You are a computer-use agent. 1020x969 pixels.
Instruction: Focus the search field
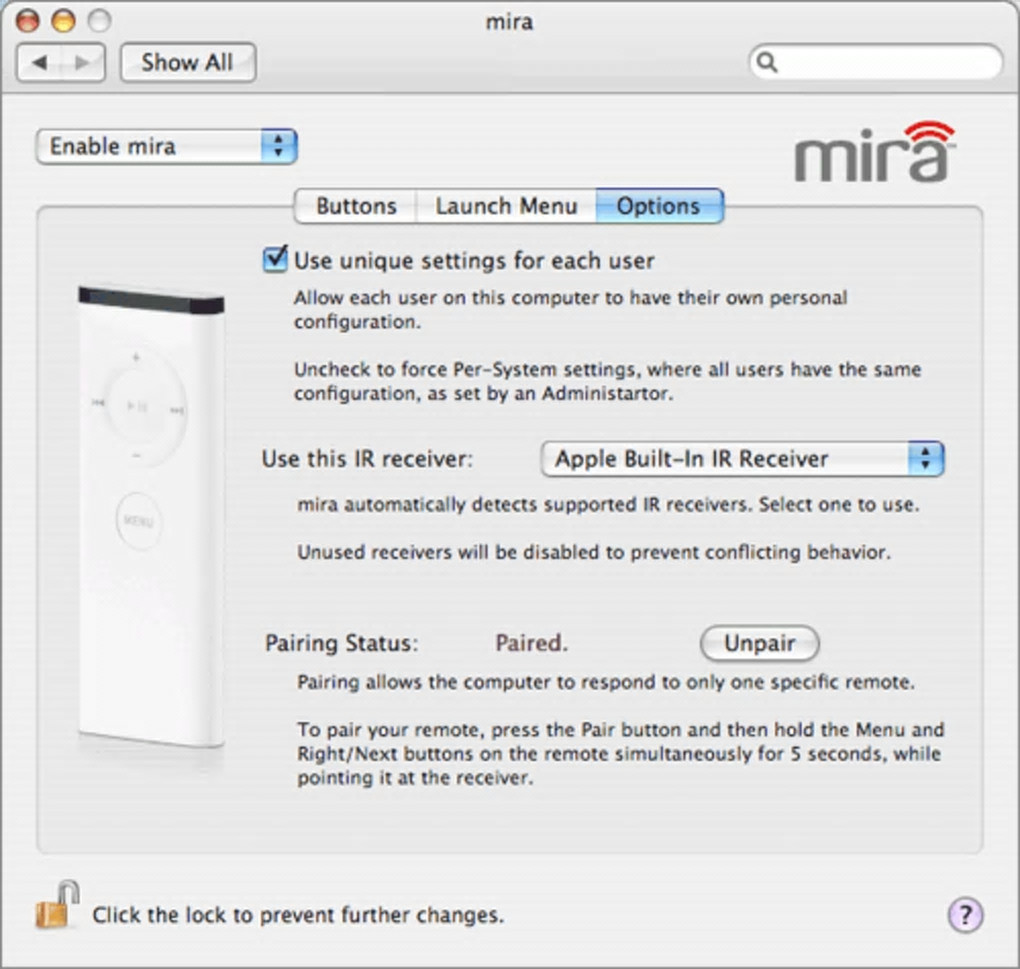(x=876, y=62)
